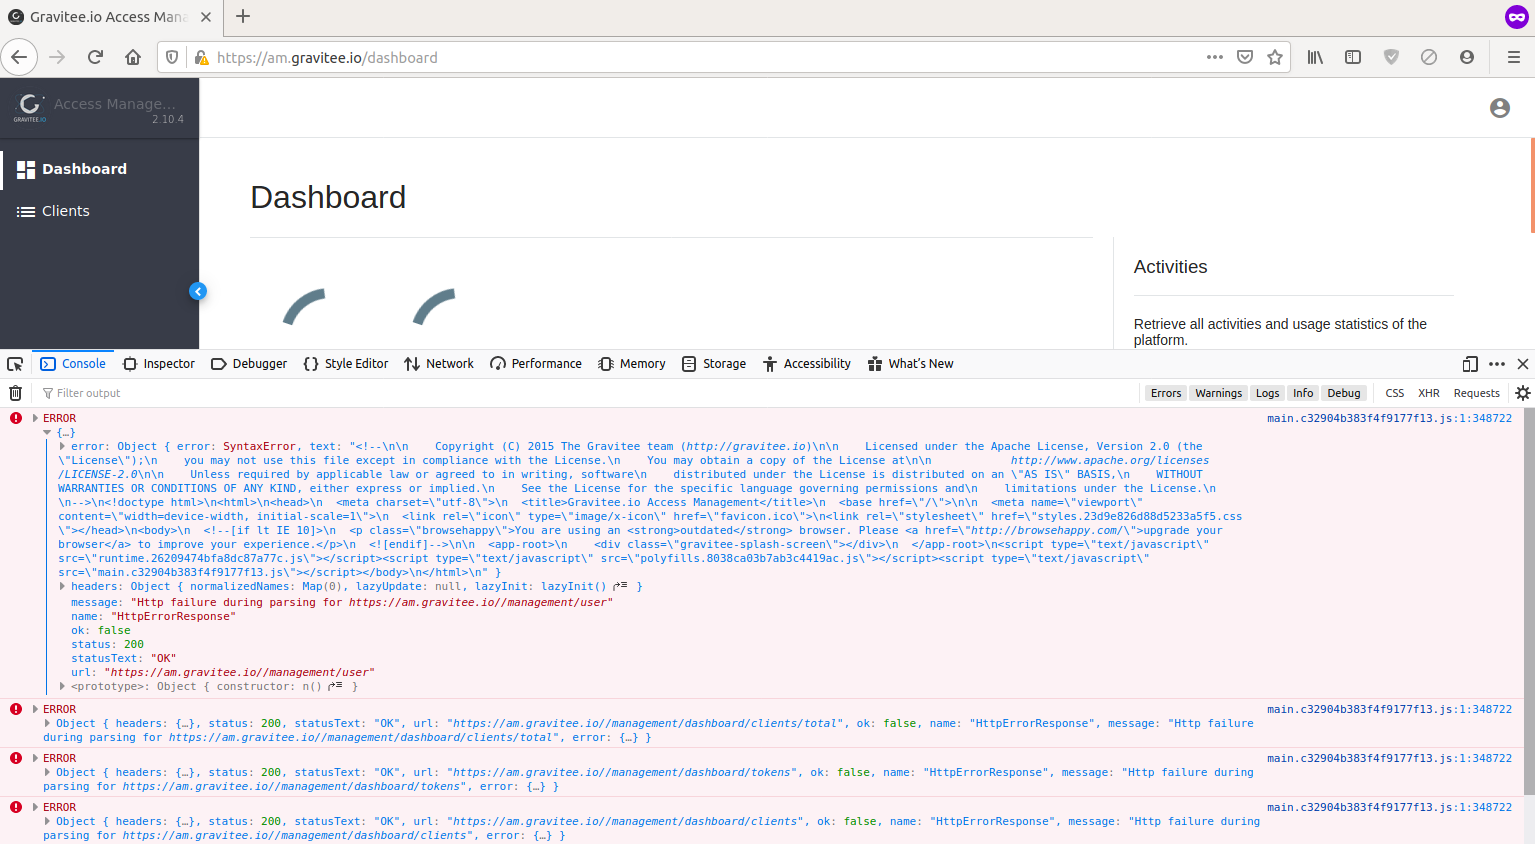The height and width of the screenshot is (844, 1535).
Task: Select the element picker tool in devtools
Action: point(14,363)
